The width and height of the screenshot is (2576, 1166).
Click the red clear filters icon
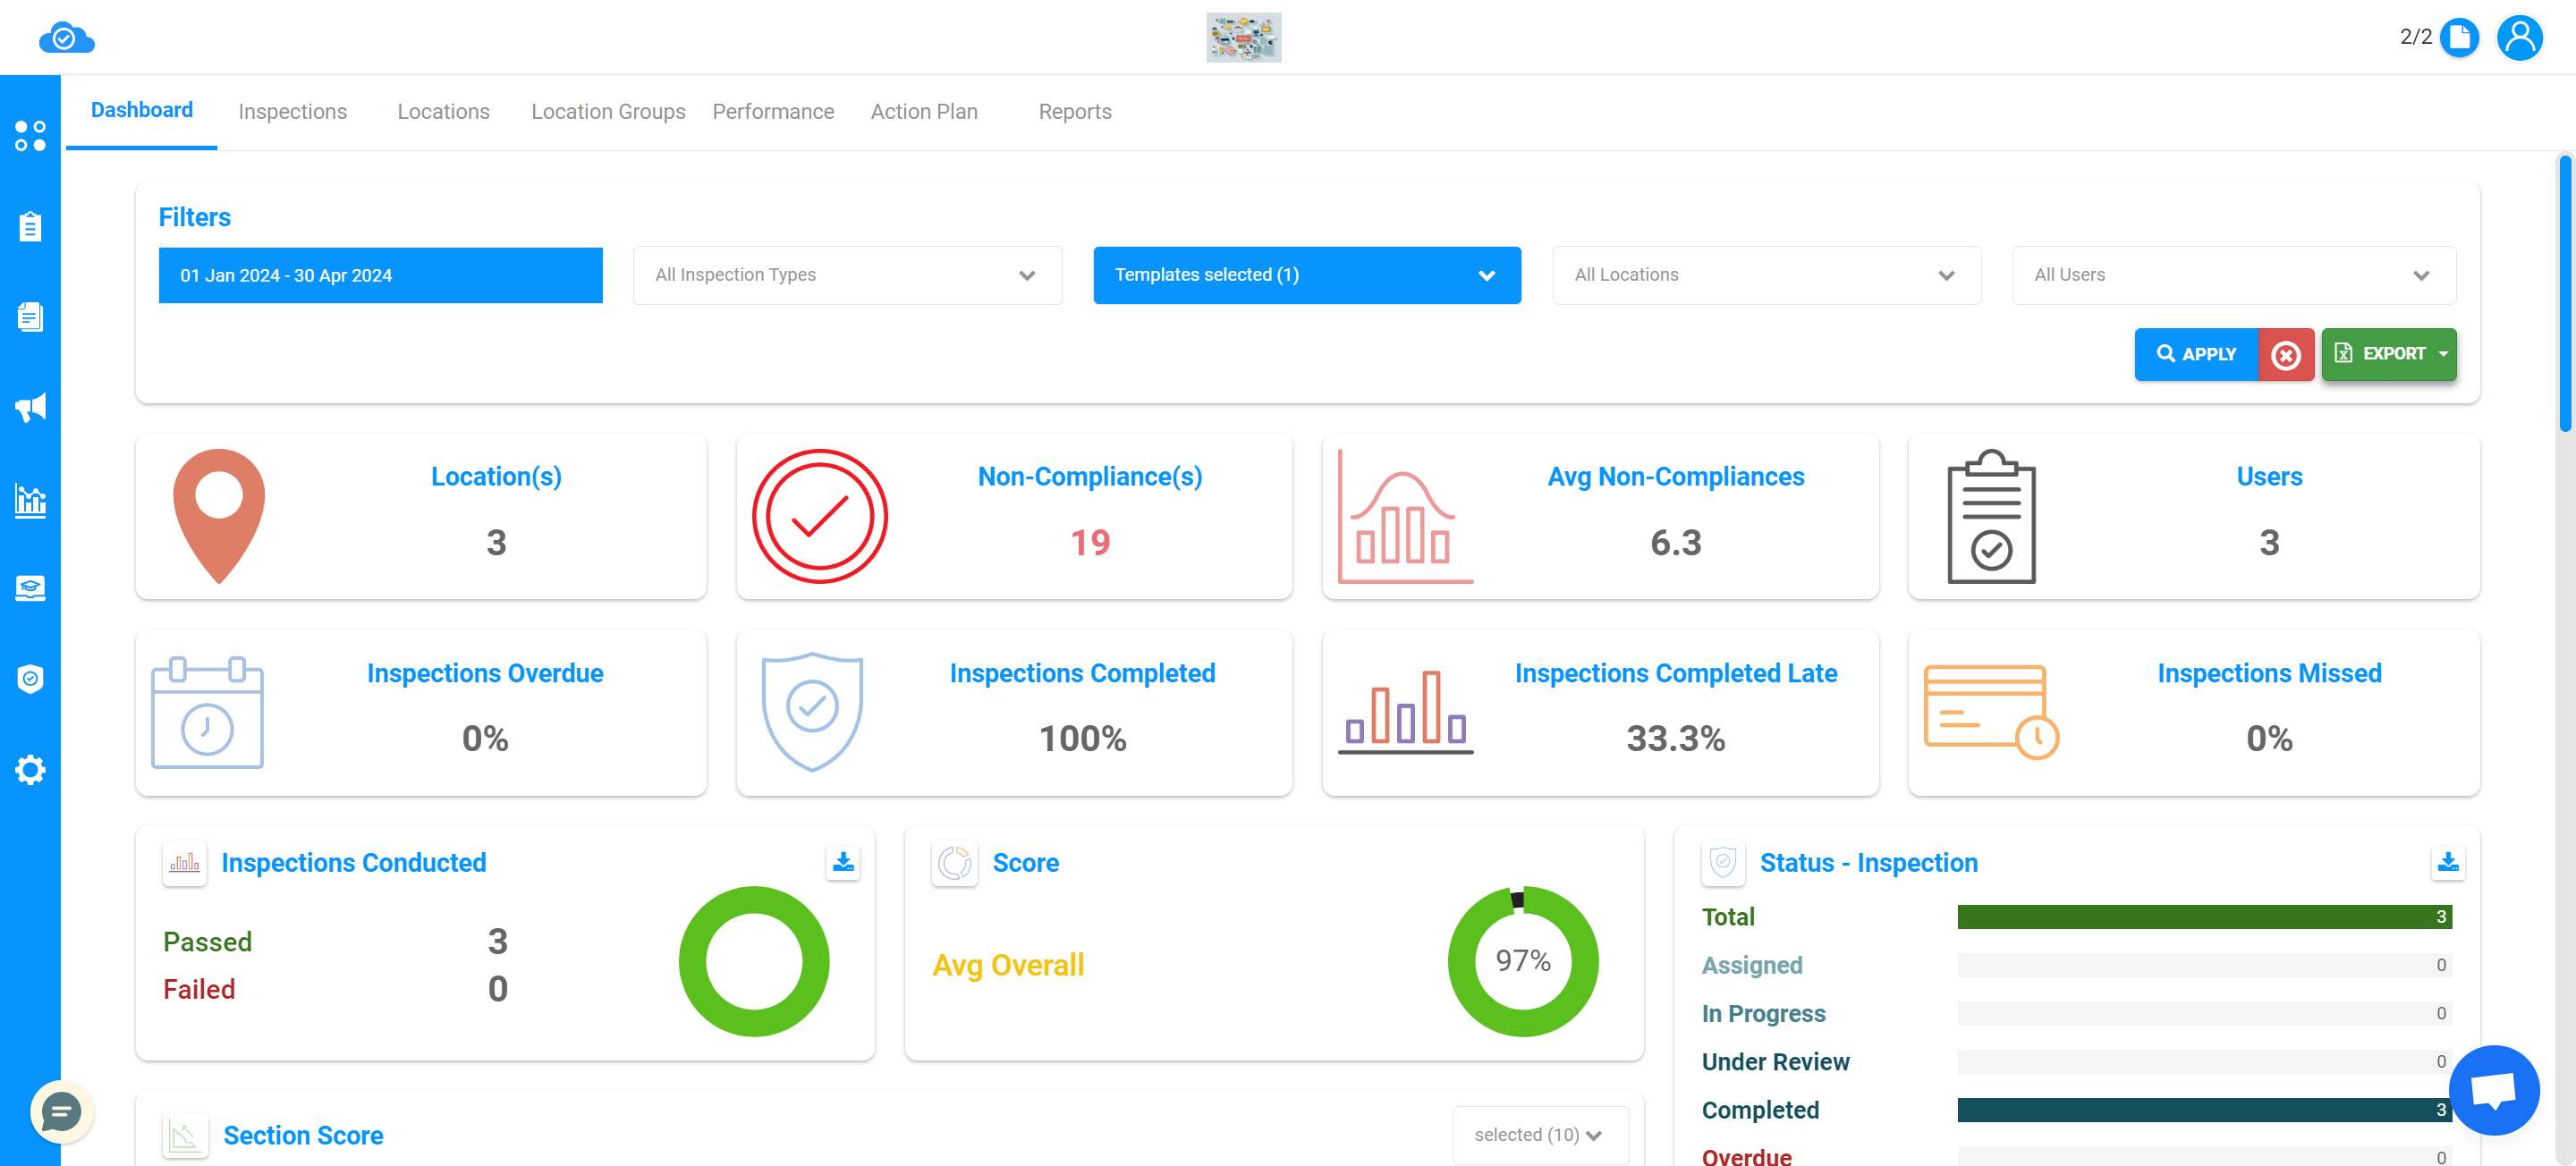(2285, 355)
